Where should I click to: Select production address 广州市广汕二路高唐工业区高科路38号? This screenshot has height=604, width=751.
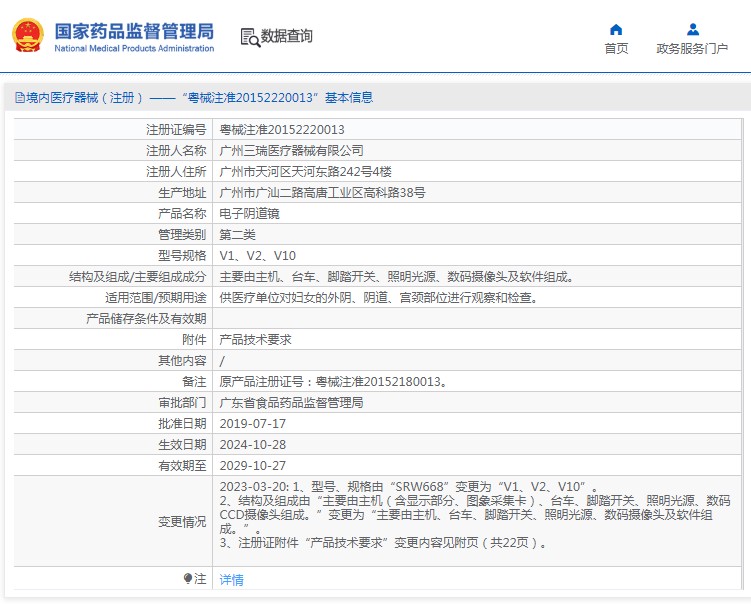pos(322,193)
